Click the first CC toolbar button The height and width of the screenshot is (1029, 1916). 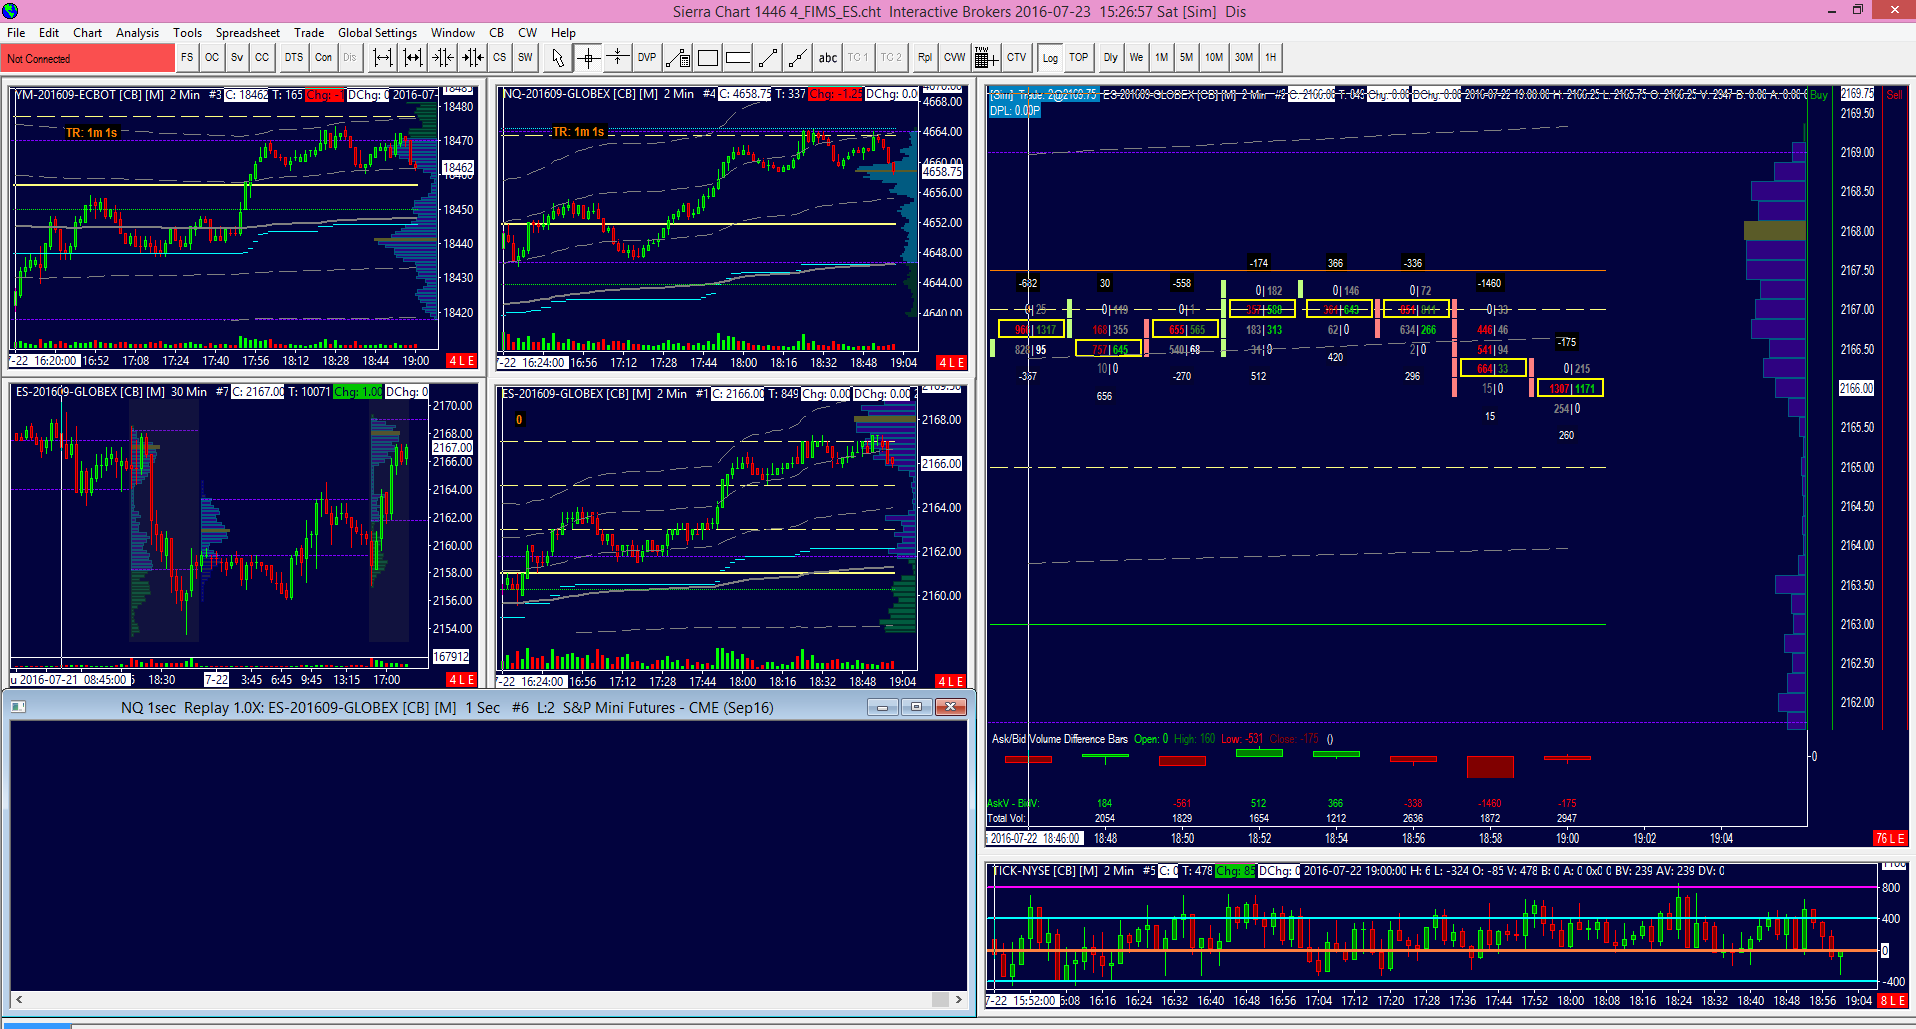coord(262,58)
